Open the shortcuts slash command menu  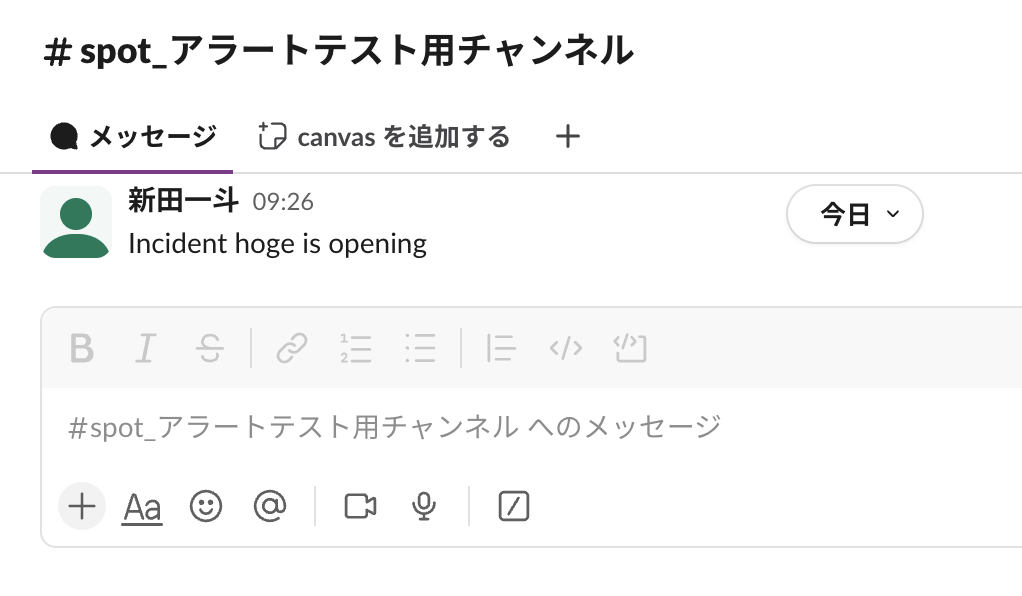click(512, 507)
